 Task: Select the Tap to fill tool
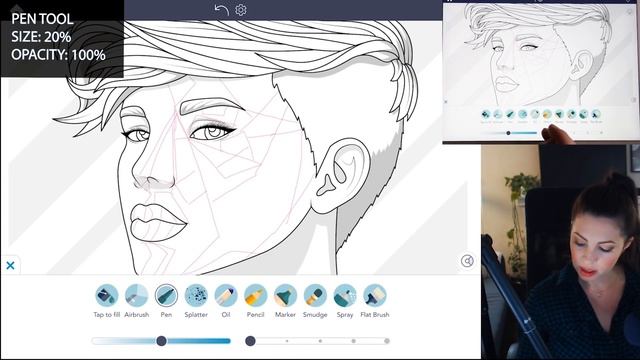coord(107,296)
